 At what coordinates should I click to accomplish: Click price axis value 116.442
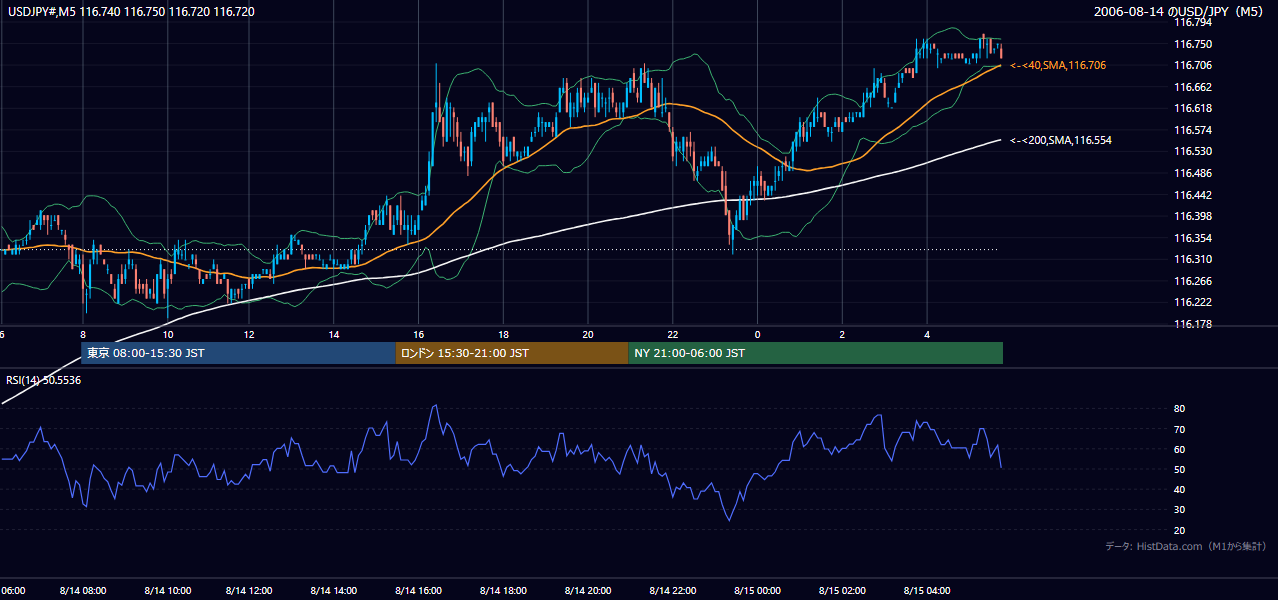pos(1192,195)
